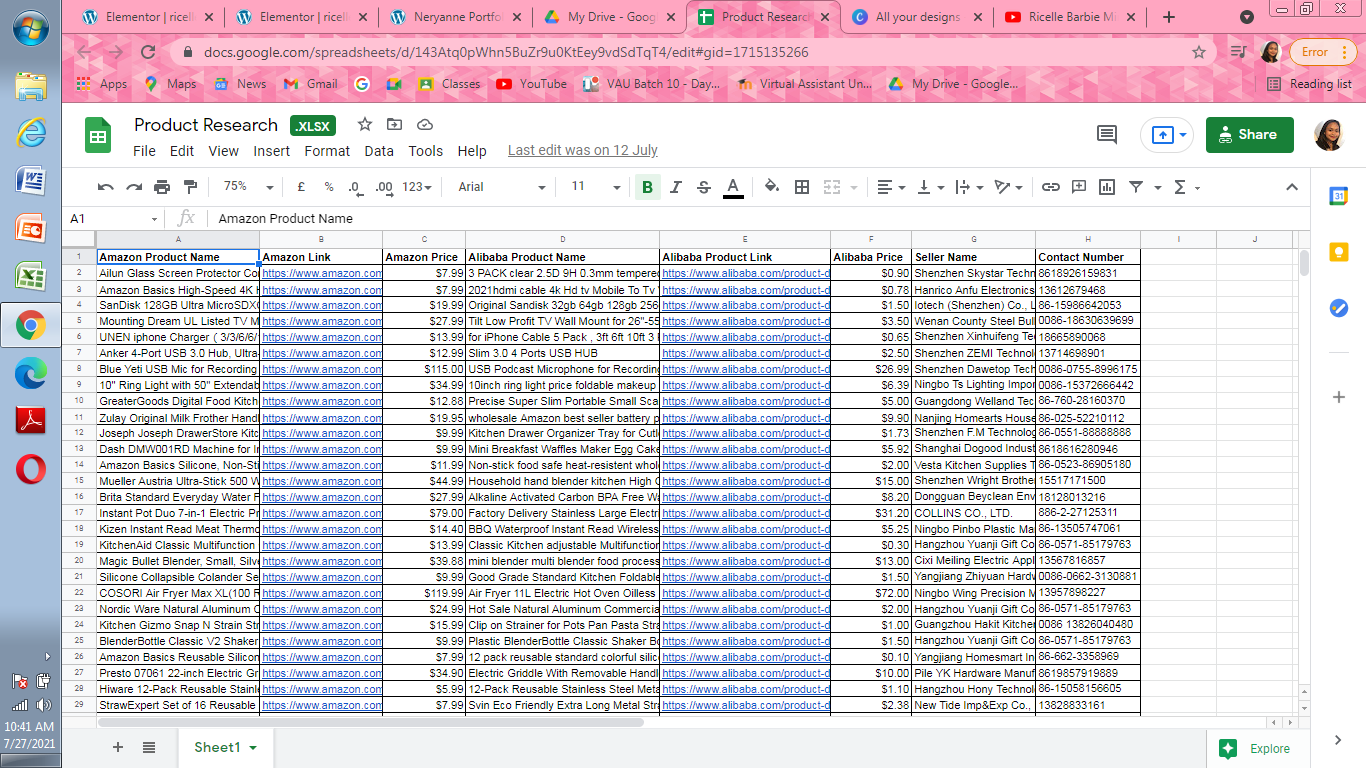This screenshot has height=768, width=1366.
Task: Open the File menu
Action: 145,151
